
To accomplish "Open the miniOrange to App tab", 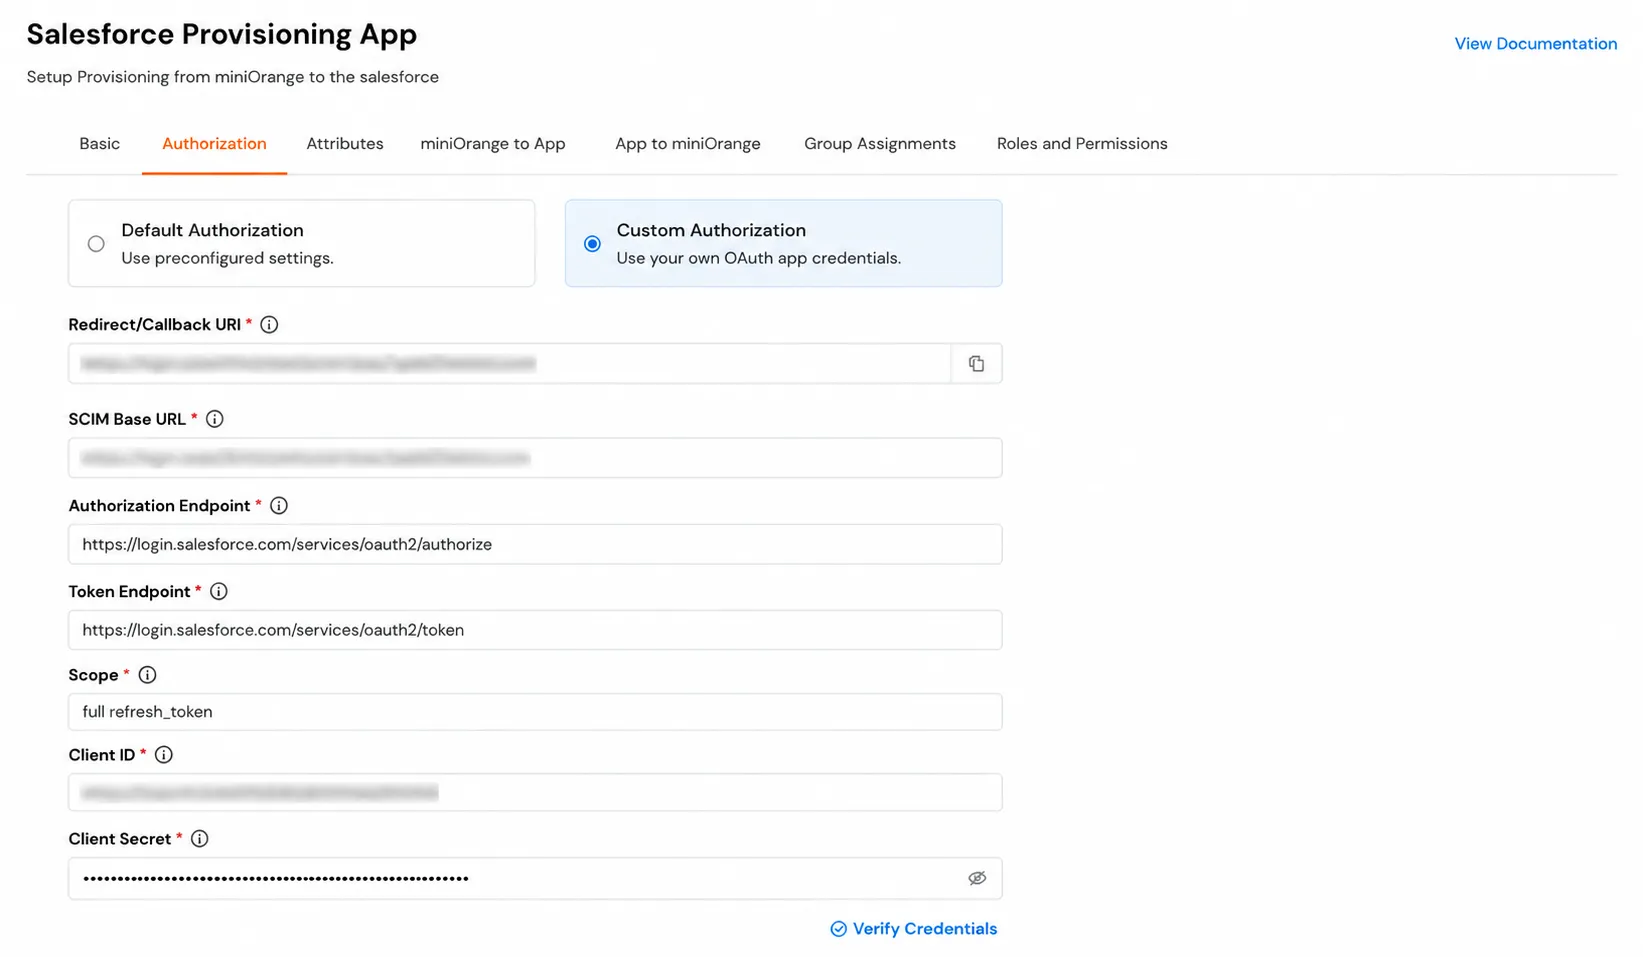I will (x=493, y=144).
